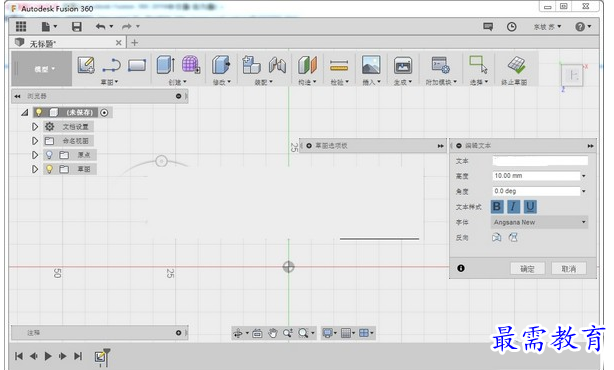Viewport: 614px width, 370px height.
Task: Open the data panel grid icon
Action: 21,26
